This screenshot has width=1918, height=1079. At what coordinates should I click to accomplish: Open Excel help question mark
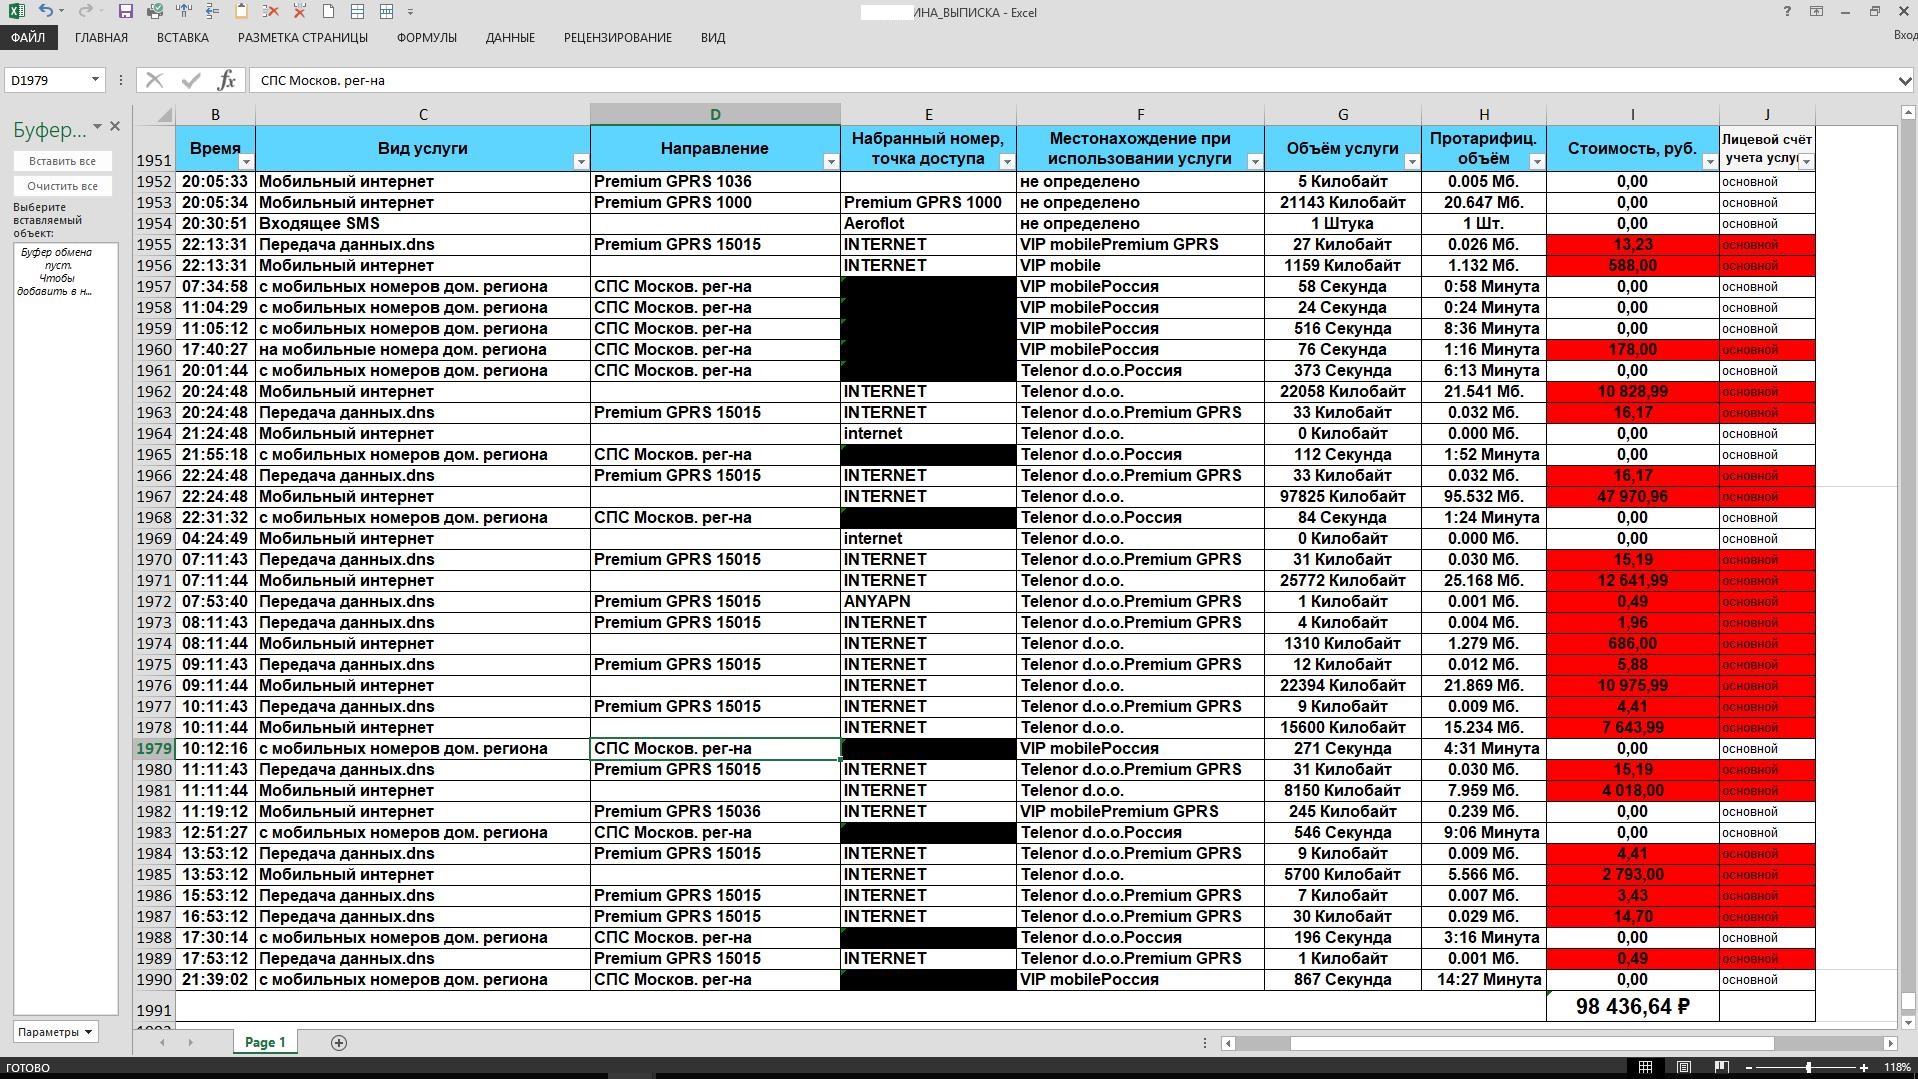pos(1787,11)
